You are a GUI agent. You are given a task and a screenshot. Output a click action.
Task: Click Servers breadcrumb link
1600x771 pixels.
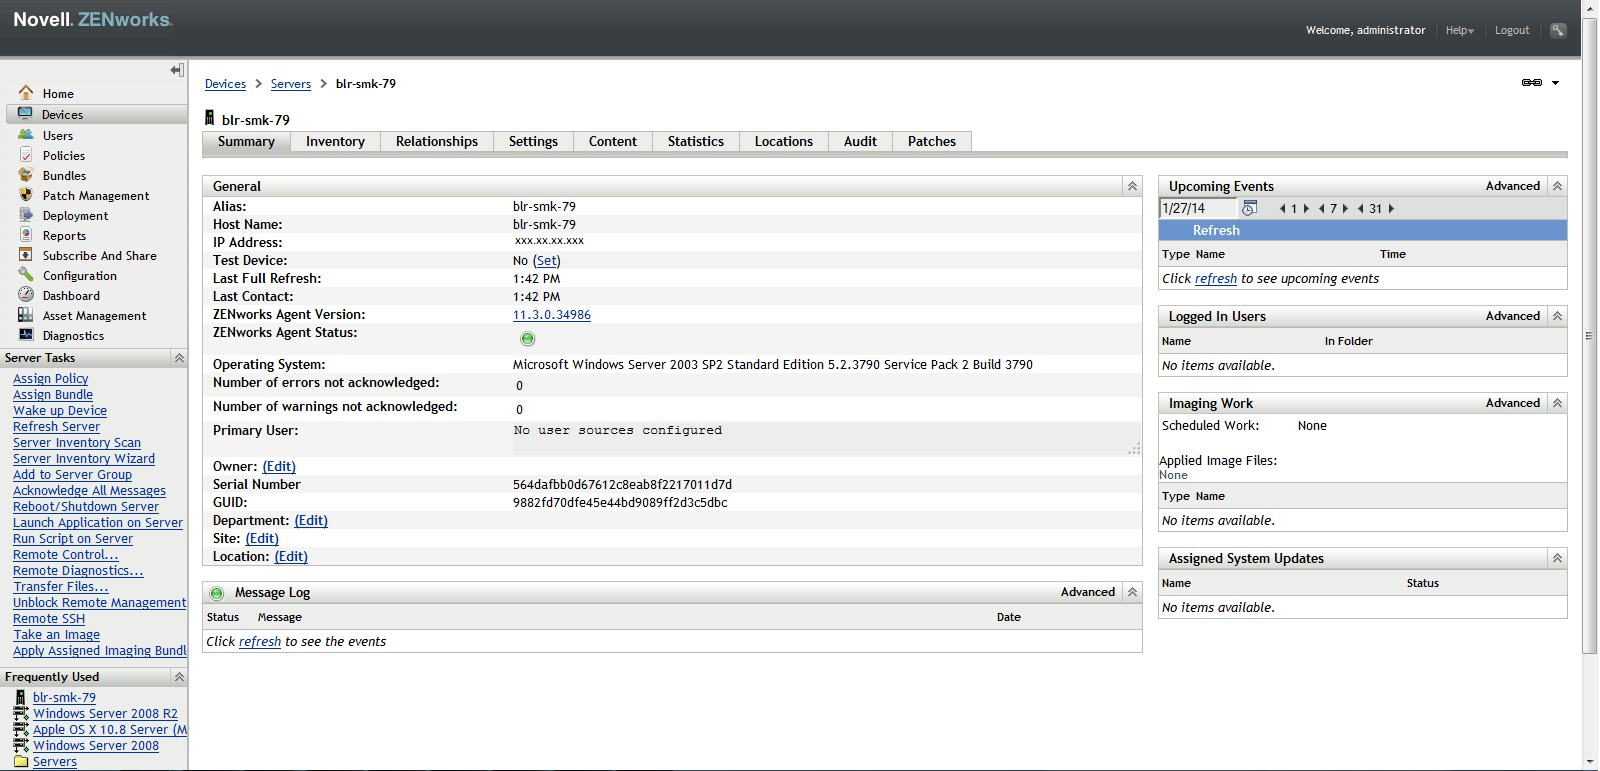(x=291, y=84)
